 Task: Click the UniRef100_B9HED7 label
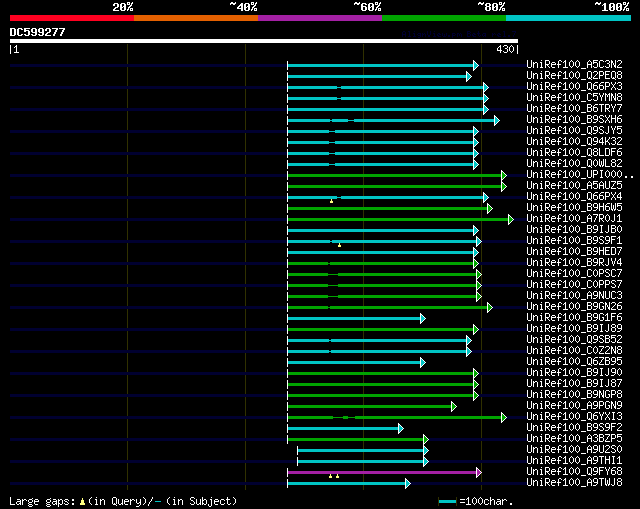point(574,251)
